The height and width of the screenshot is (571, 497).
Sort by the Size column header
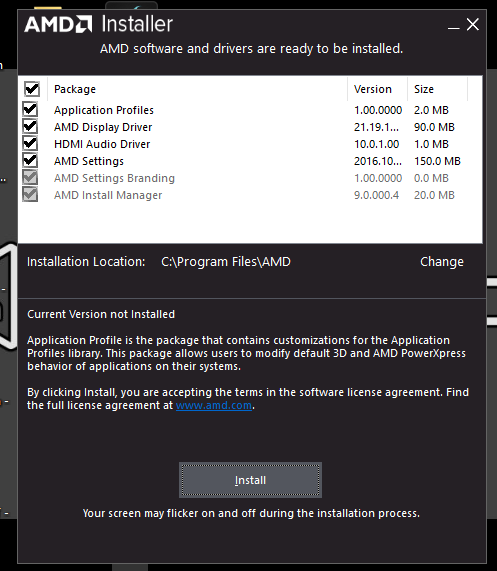pos(438,89)
